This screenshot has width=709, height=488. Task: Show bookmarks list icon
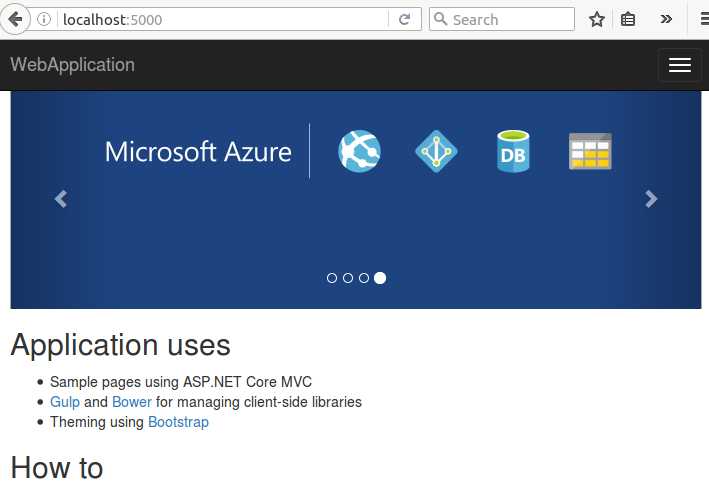pyautogui.click(x=628, y=19)
